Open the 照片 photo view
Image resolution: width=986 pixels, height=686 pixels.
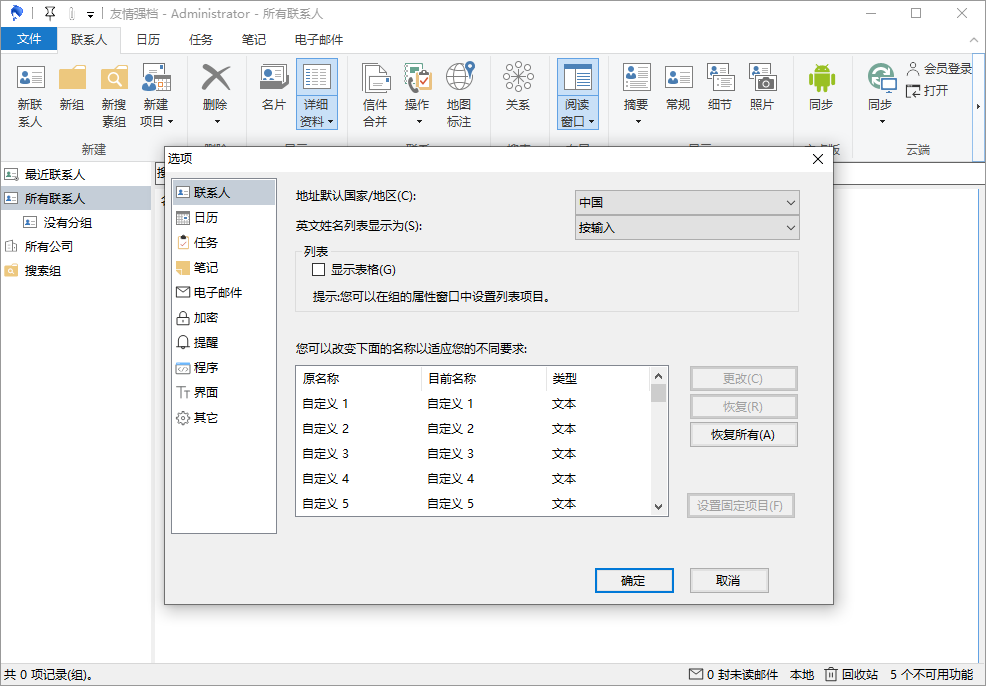(x=763, y=90)
